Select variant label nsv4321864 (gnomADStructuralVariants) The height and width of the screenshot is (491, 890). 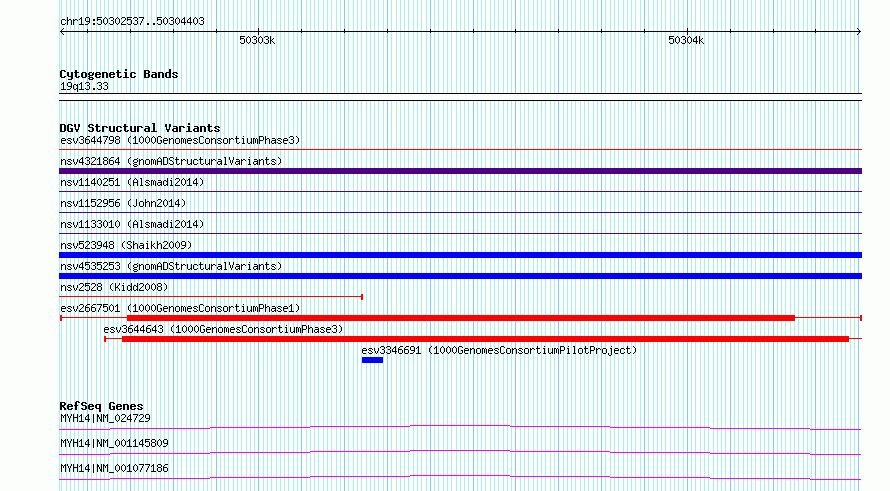(171, 161)
